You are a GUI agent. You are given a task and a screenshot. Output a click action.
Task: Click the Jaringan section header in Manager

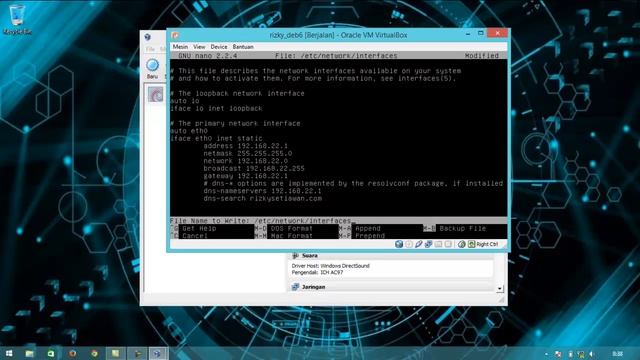pyautogui.click(x=313, y=287)
